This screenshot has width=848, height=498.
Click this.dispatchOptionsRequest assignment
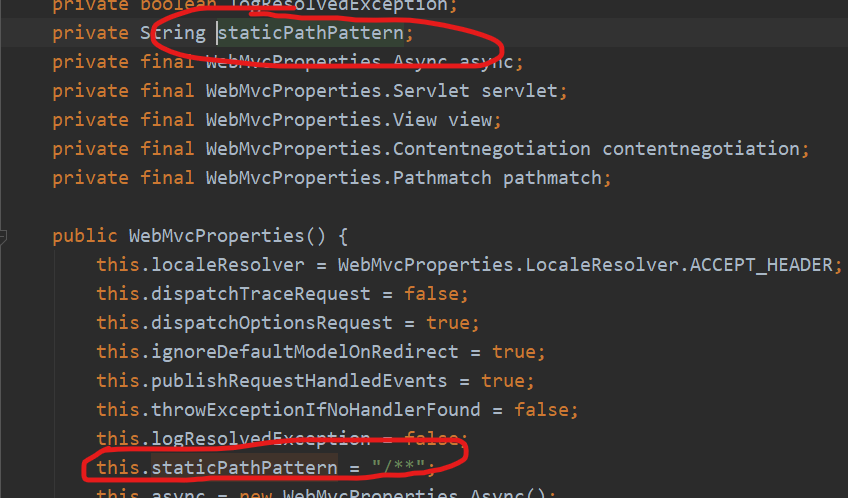[x=288, y=323]
